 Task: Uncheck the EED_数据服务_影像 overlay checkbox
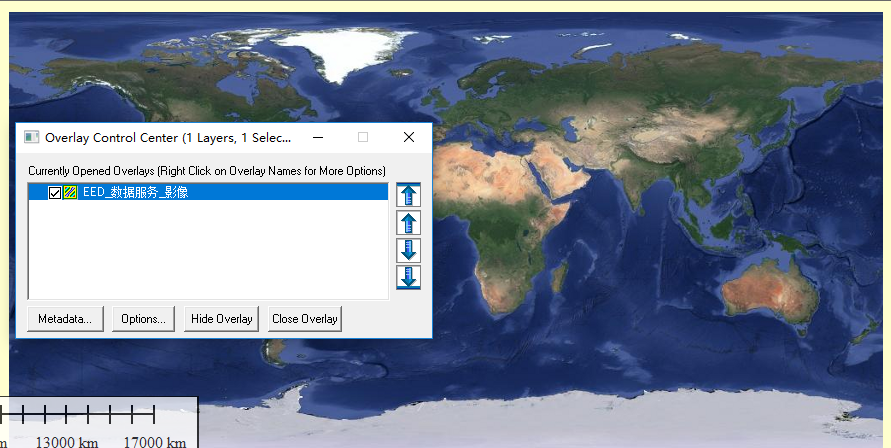pyautogui.click(x=55, y=193)
